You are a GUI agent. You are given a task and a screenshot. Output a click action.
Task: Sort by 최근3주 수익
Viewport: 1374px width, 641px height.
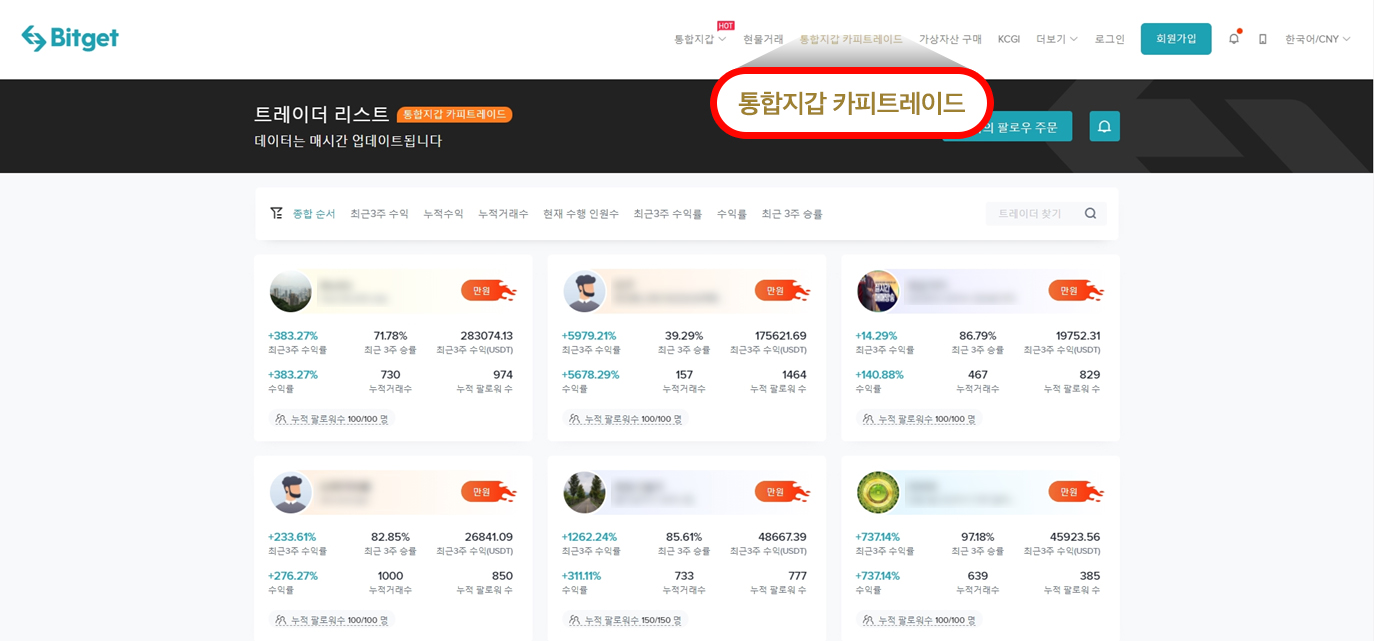tap(379, 214)
